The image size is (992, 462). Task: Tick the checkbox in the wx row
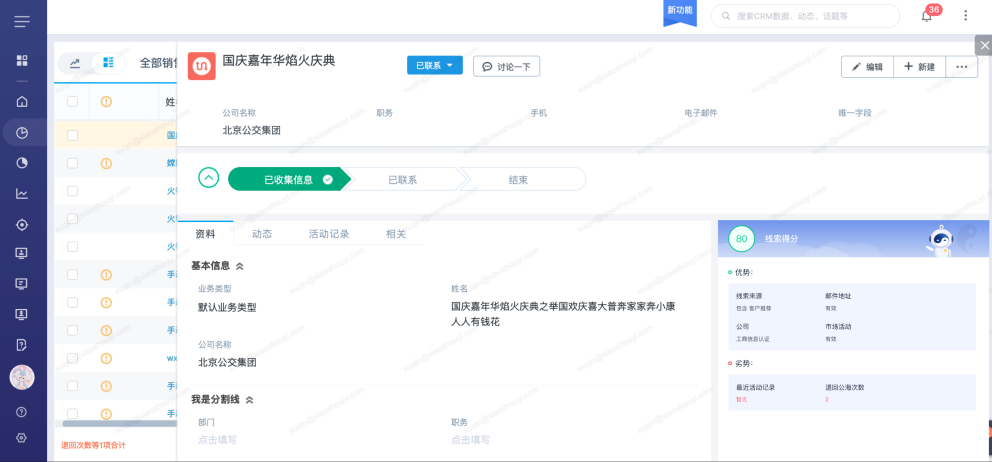(72, 358)
